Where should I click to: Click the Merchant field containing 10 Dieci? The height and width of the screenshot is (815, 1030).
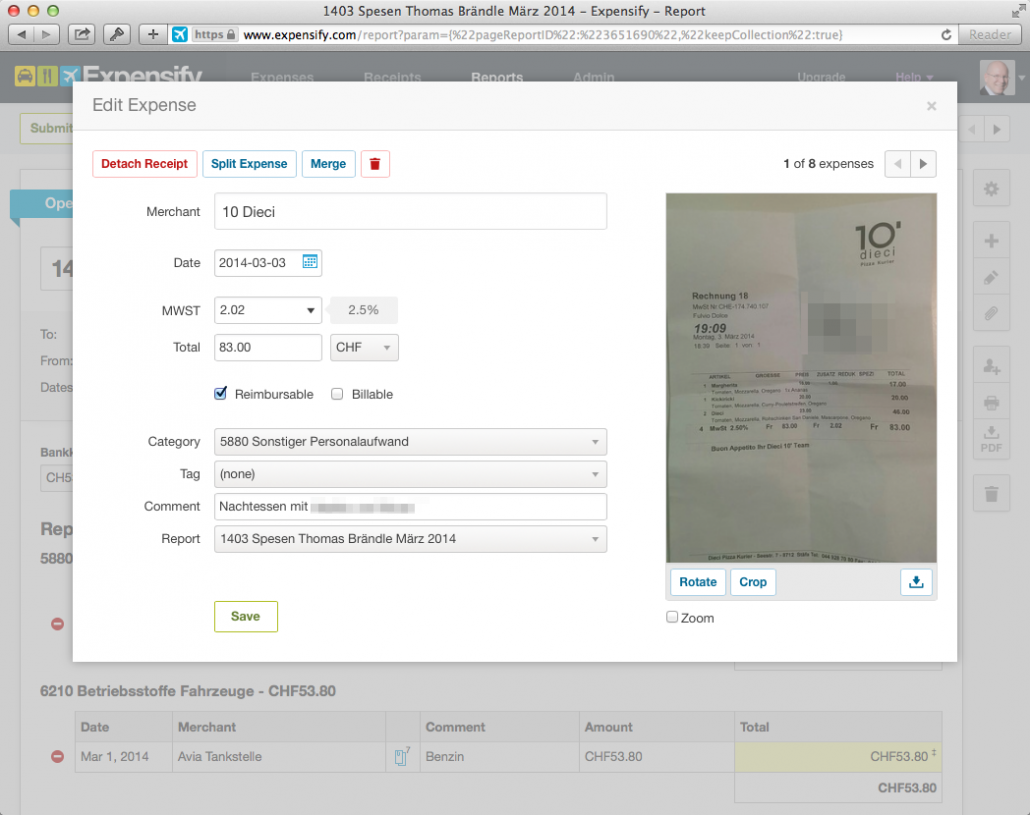410,211
